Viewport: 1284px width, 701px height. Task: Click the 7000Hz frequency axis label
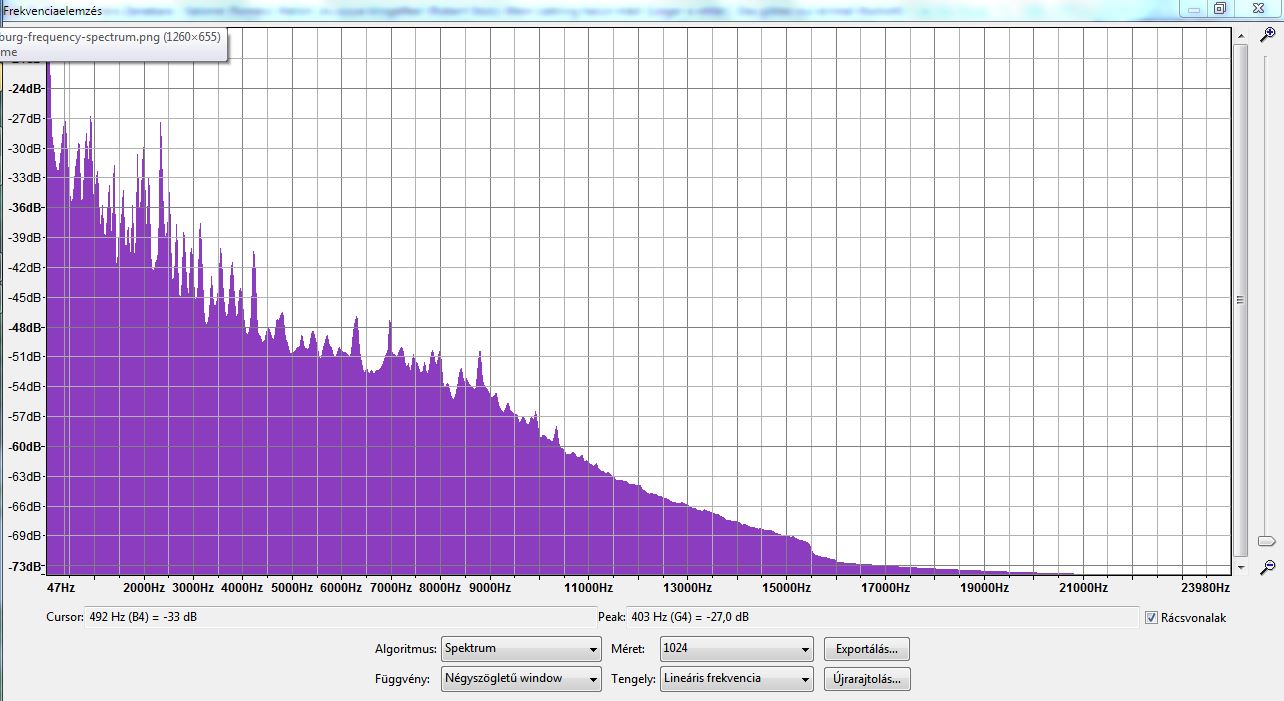pyautogui.click(x=391, y=588)
